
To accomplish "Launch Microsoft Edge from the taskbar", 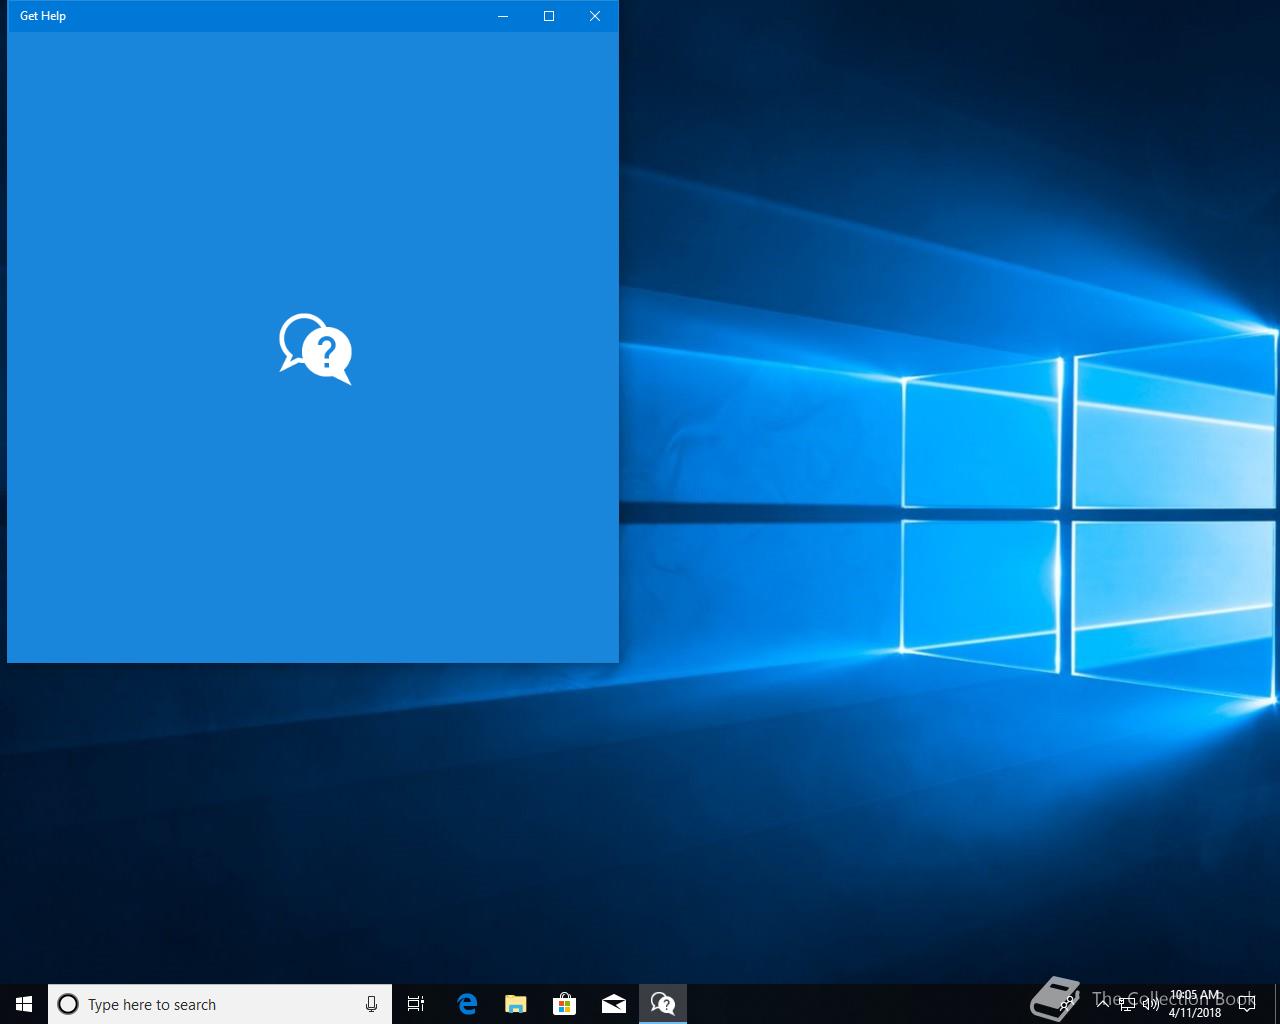I will 467,1004.
